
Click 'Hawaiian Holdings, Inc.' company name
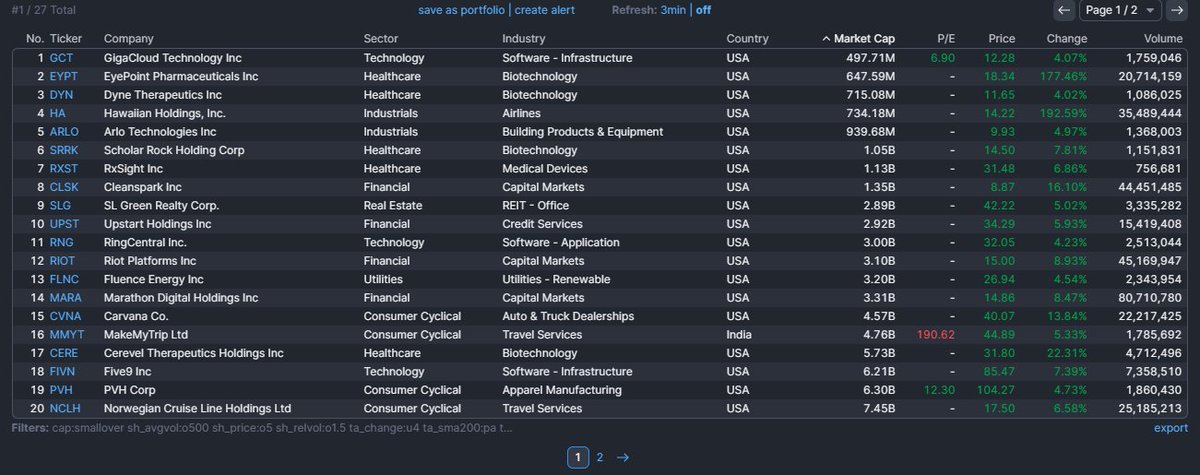(x=165, y=113)
